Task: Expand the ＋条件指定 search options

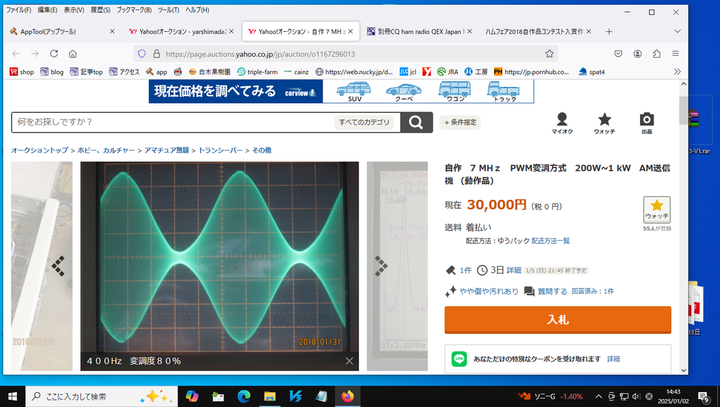Action: click(460, 122)
